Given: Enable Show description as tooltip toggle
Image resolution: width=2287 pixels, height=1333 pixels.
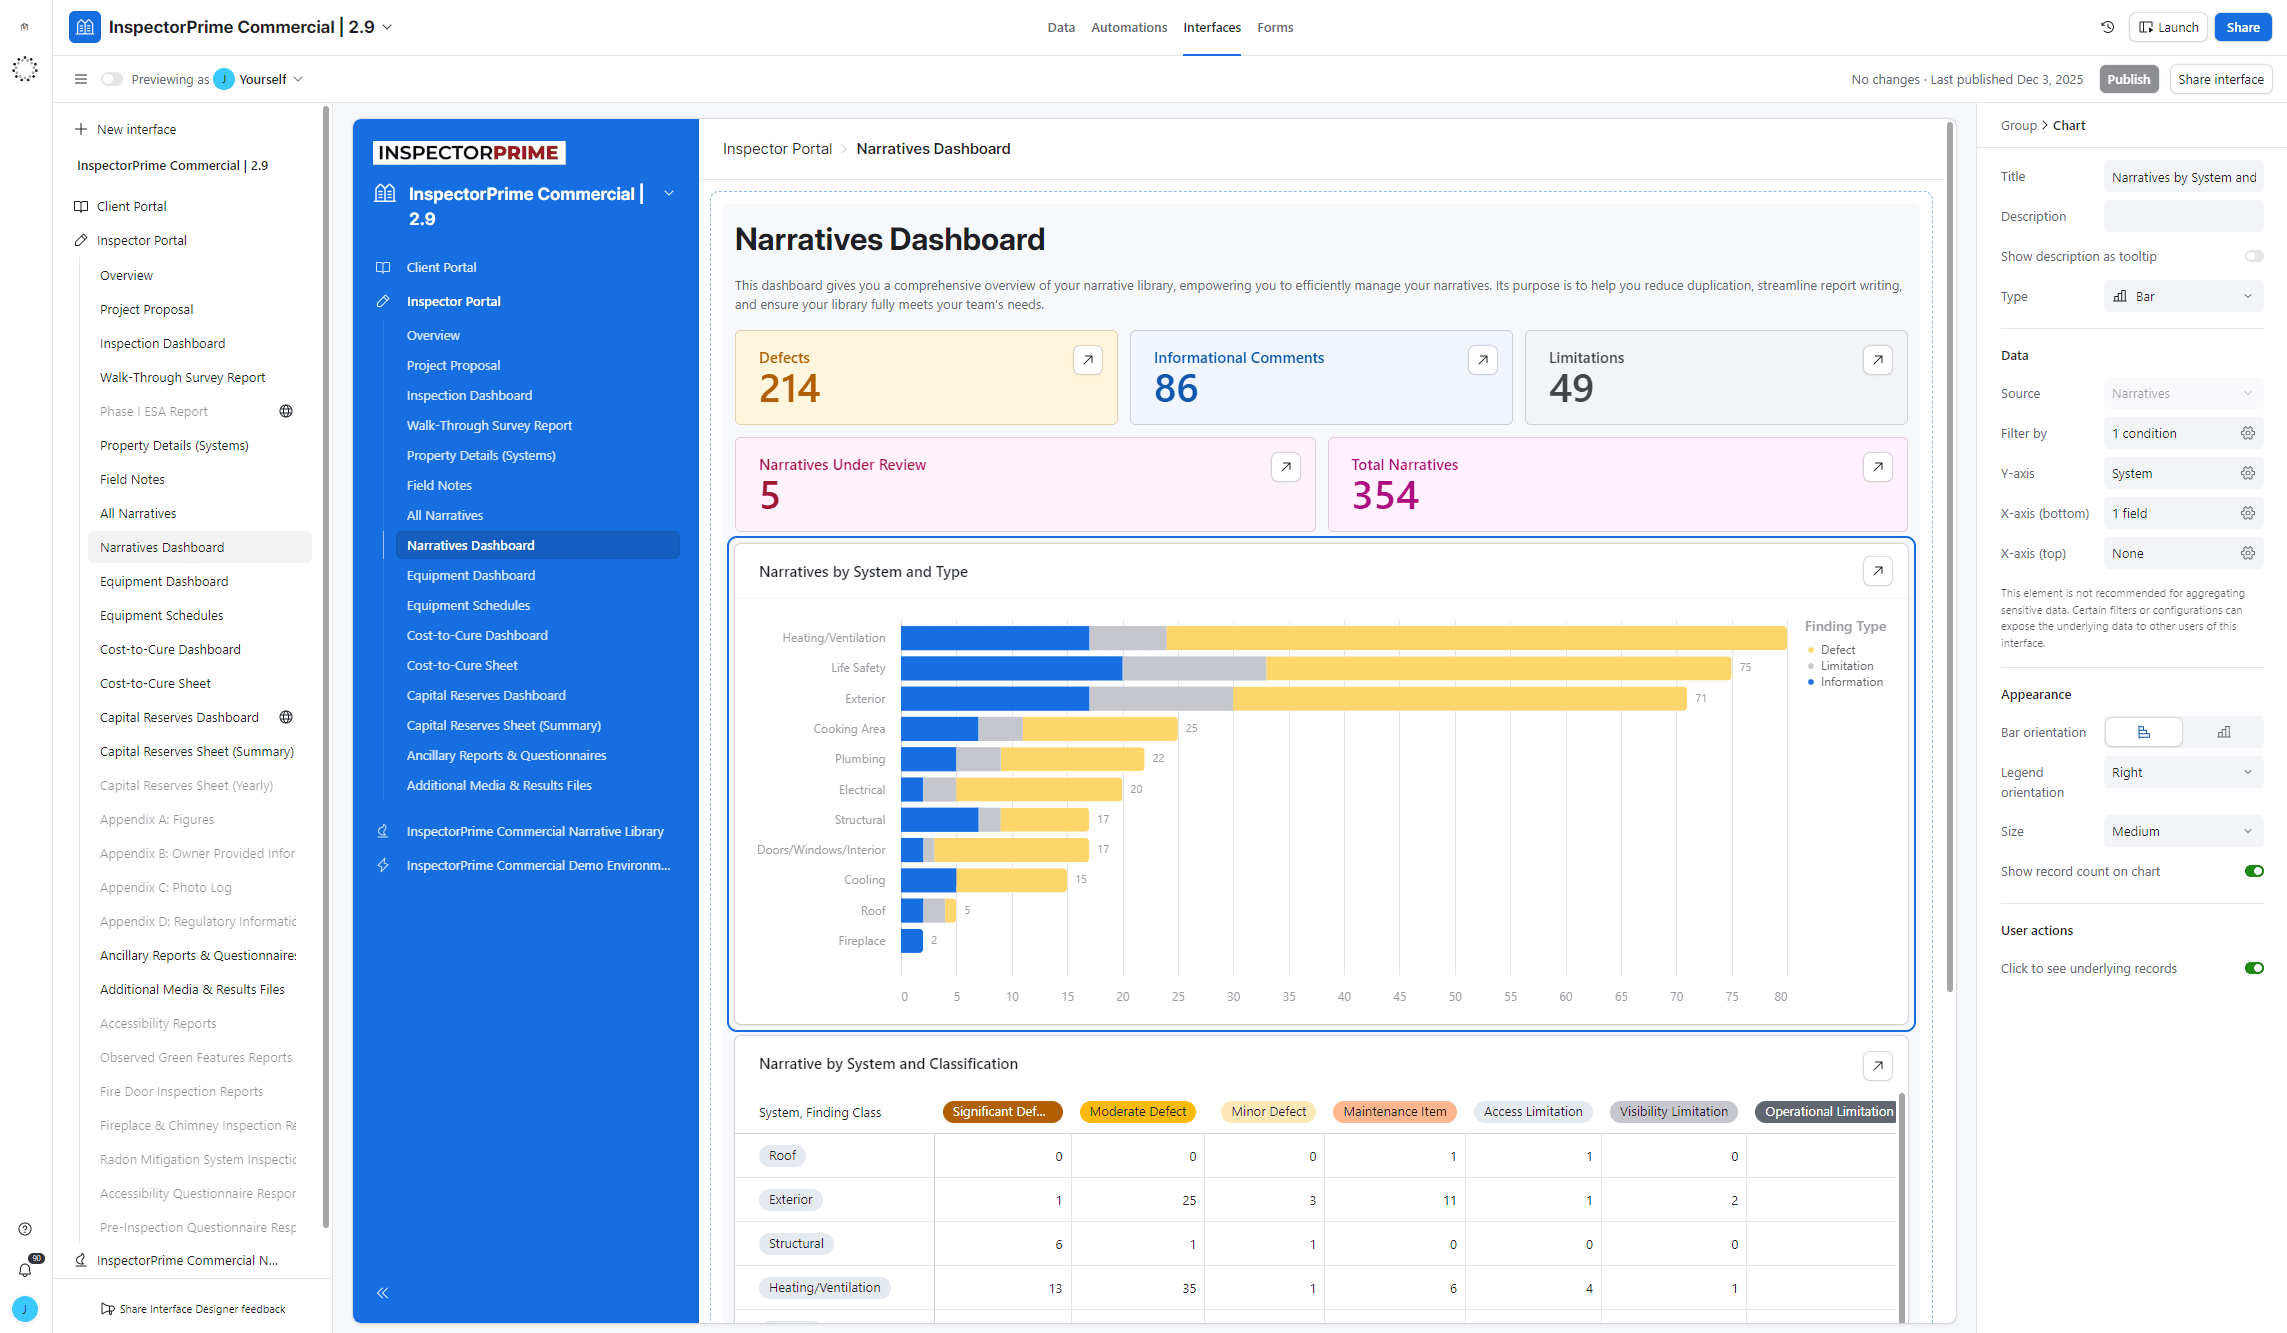Looking at the screenshot, I should [2253, 256].
